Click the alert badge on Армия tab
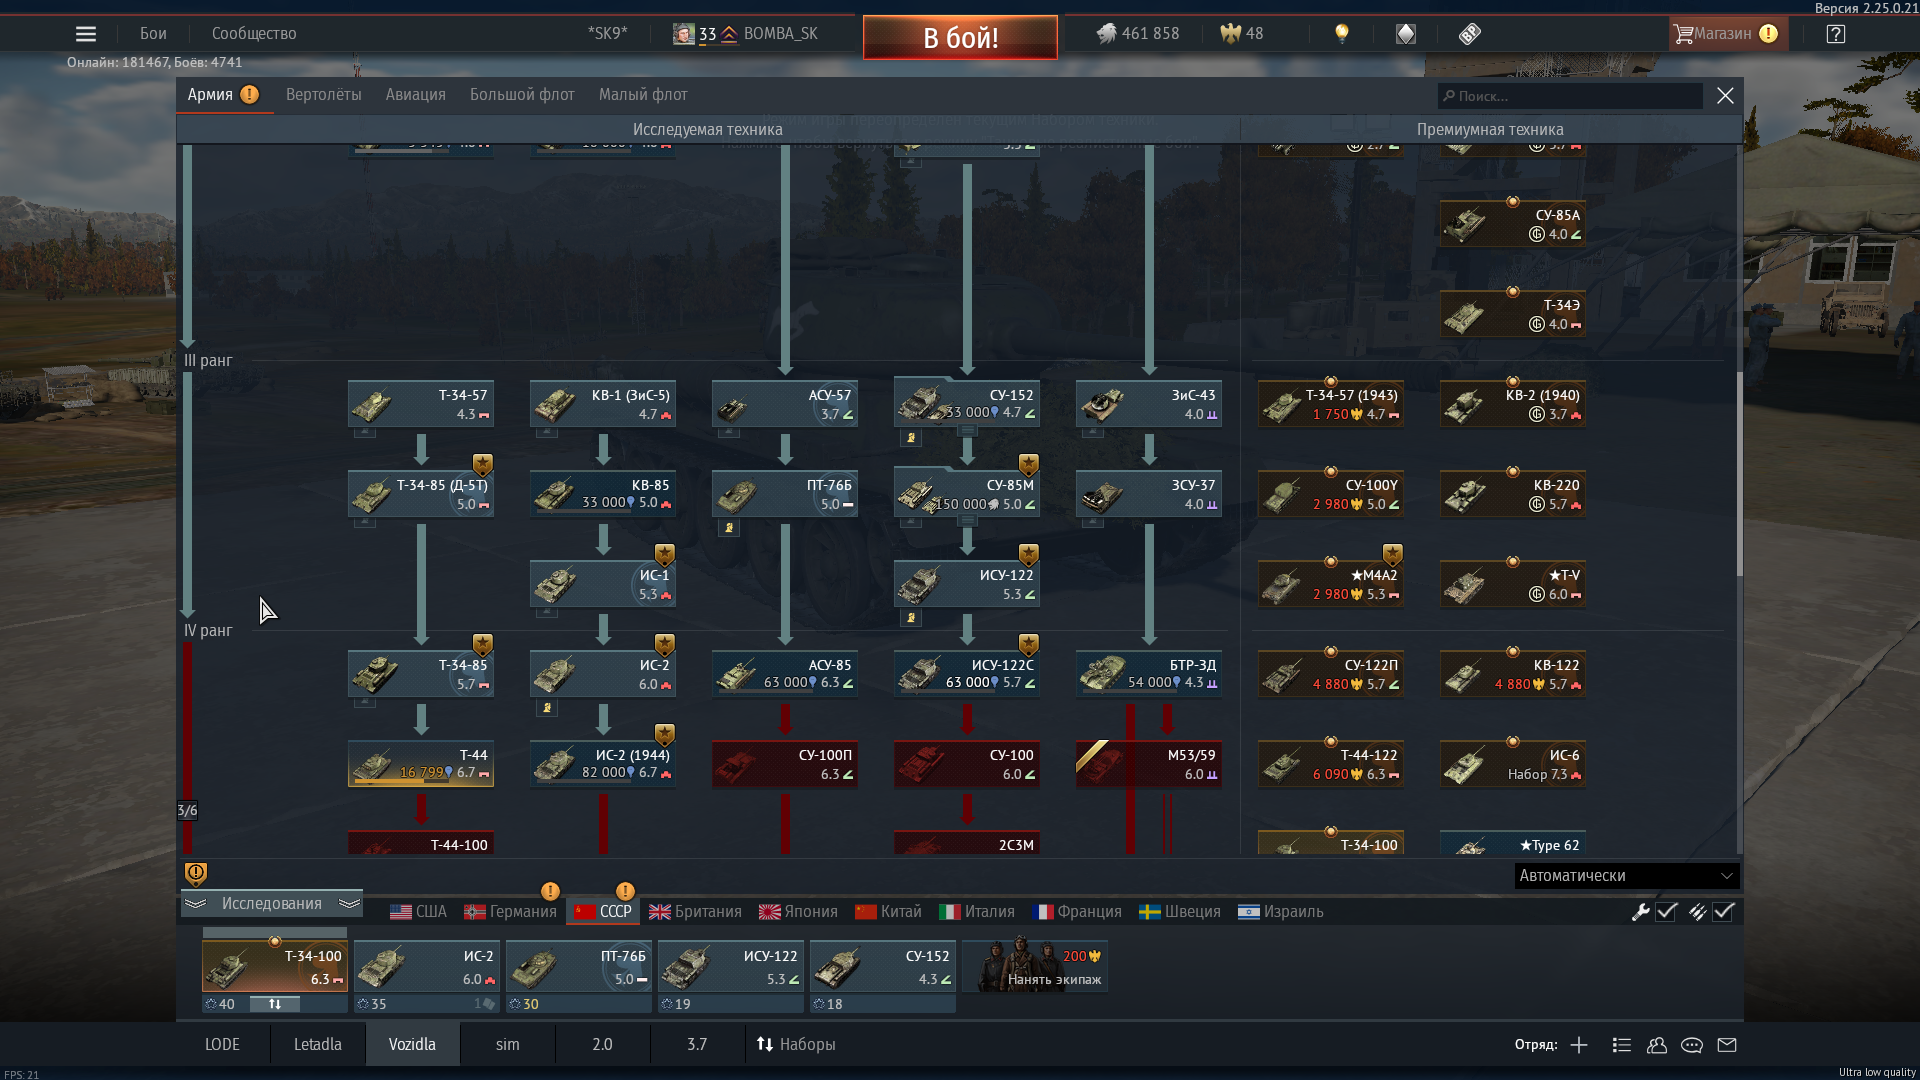This screenshot has height=1080, width=1920. click(249, 94)
